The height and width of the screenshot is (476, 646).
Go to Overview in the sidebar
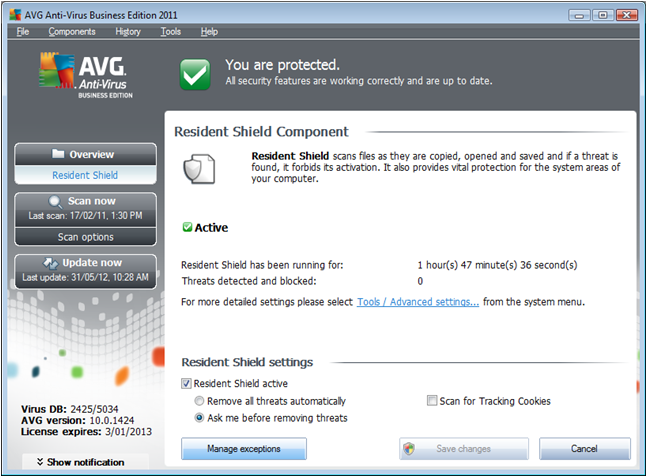pos(85,154)
